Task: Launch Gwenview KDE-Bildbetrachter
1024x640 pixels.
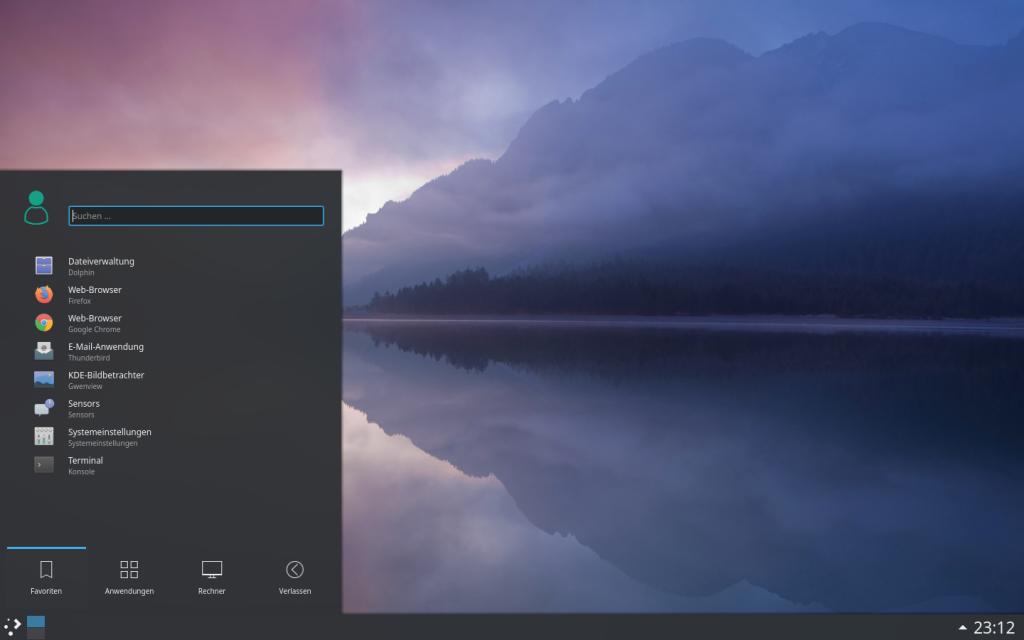Action: click(44, 379)
